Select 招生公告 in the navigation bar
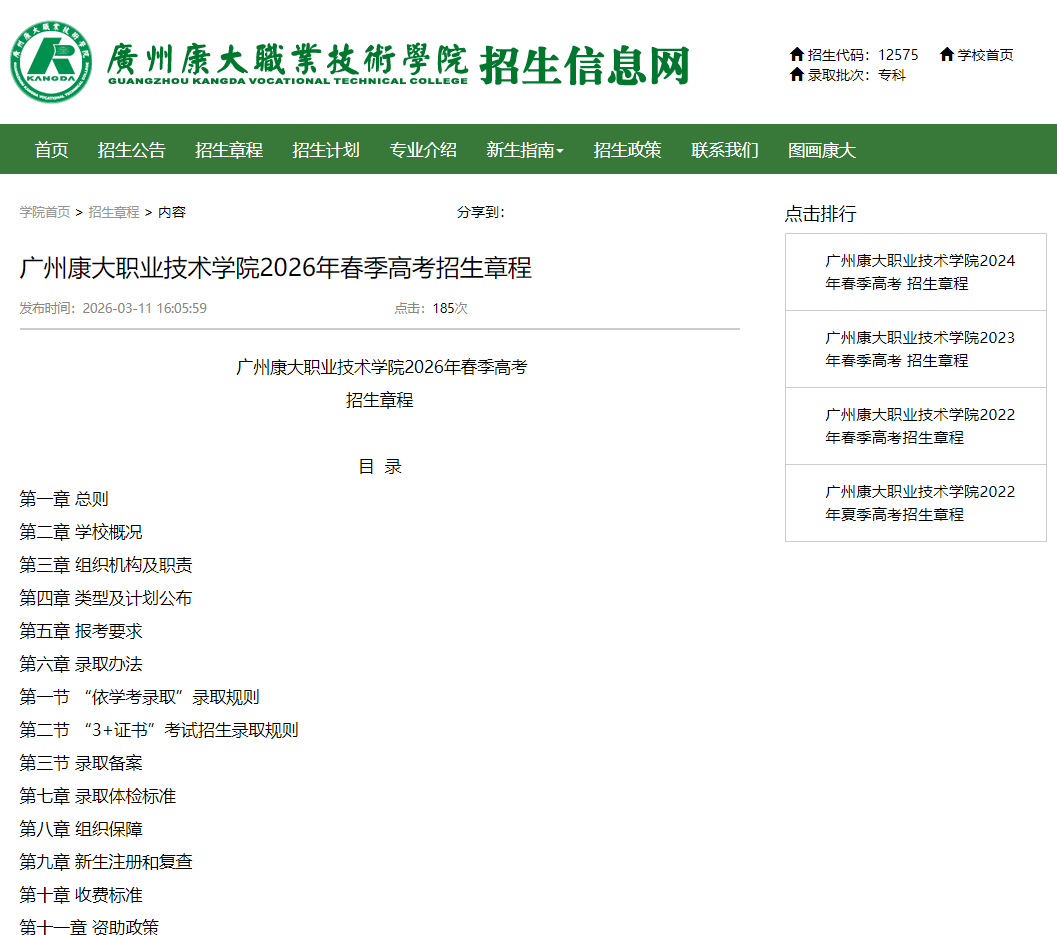This screenshot has height=935, width=1057. [131, 148]
